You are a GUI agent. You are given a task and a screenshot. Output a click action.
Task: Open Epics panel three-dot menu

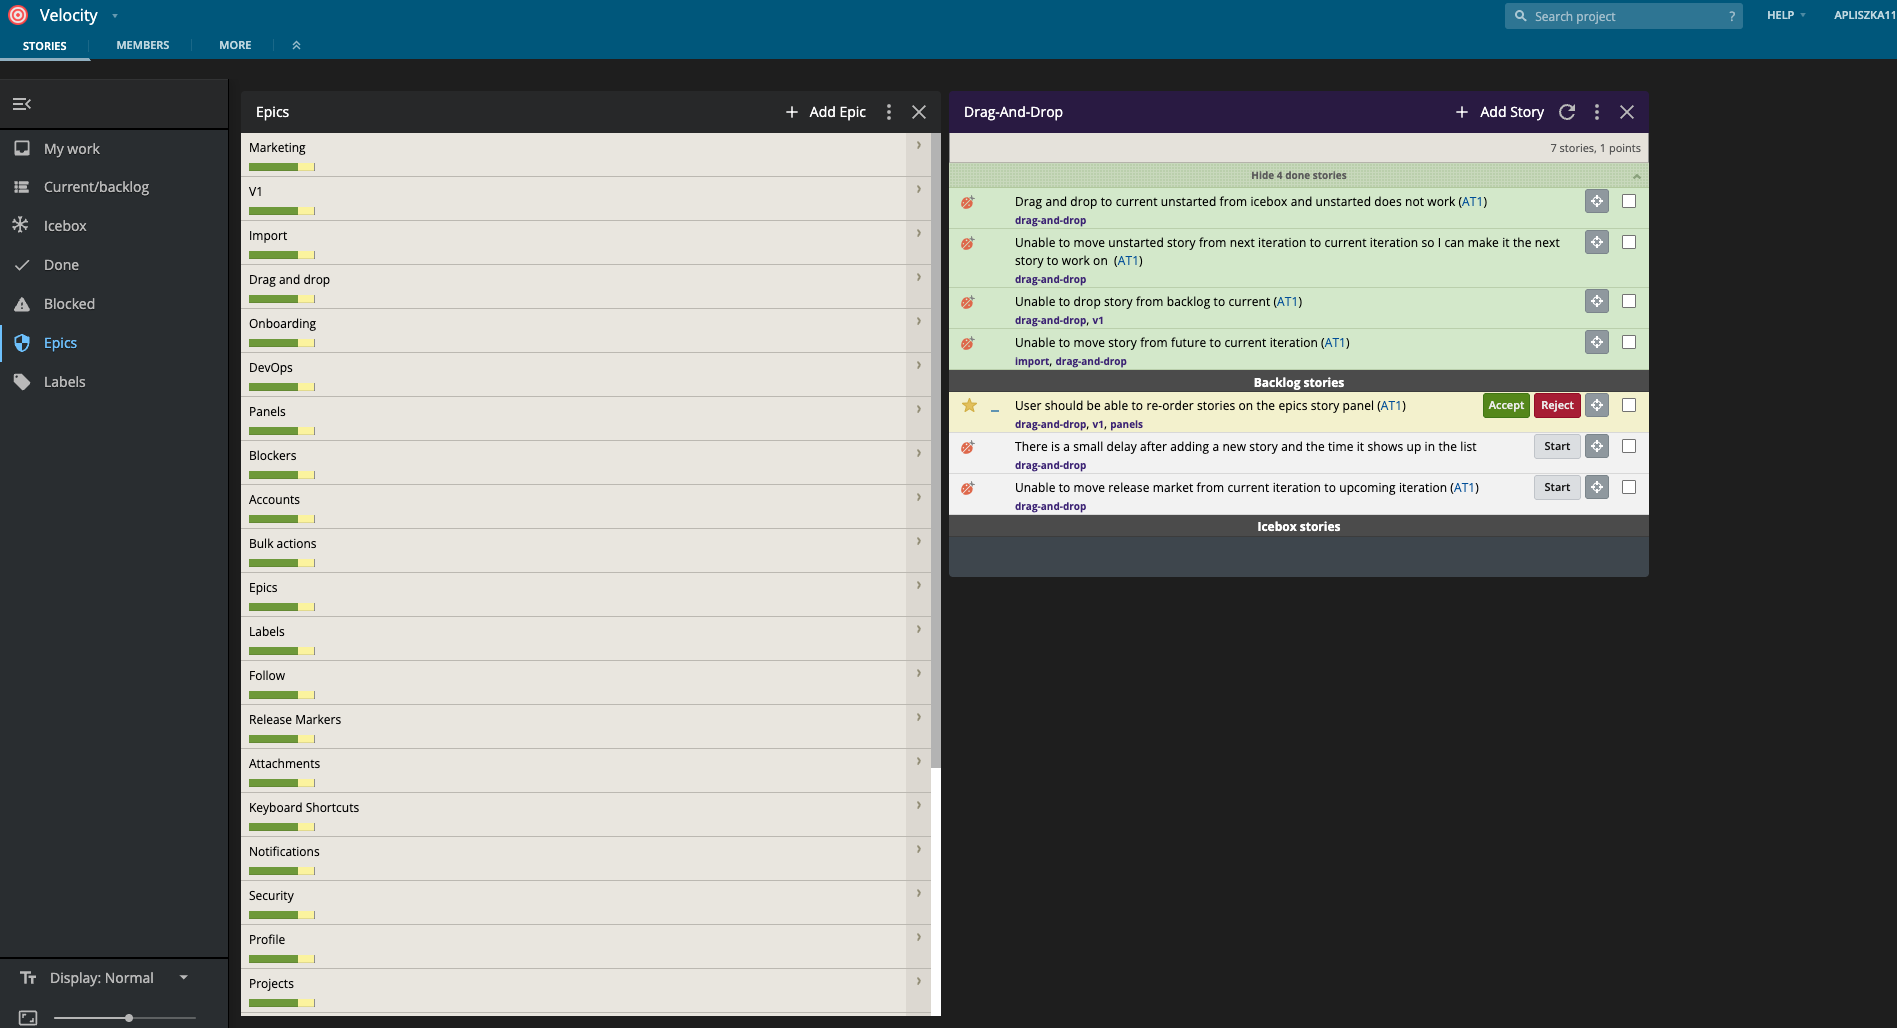point(889,112)
